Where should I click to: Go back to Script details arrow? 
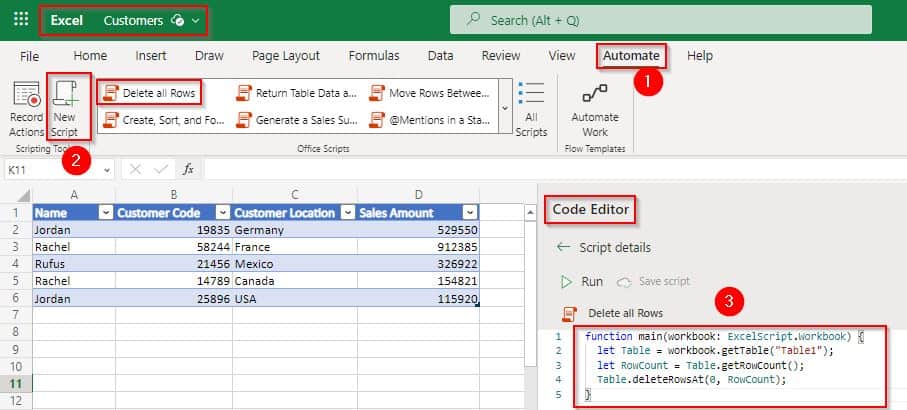pyautogui.click(x=563, y=247)
